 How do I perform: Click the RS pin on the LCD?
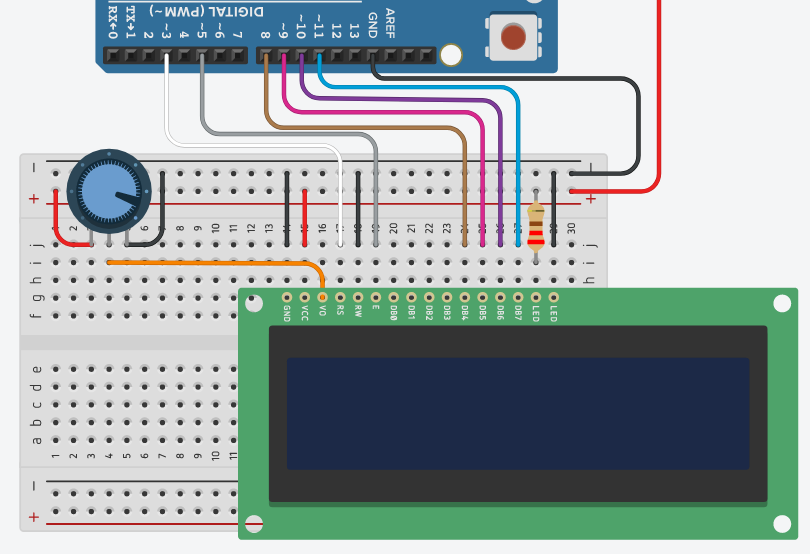[340, 297]
